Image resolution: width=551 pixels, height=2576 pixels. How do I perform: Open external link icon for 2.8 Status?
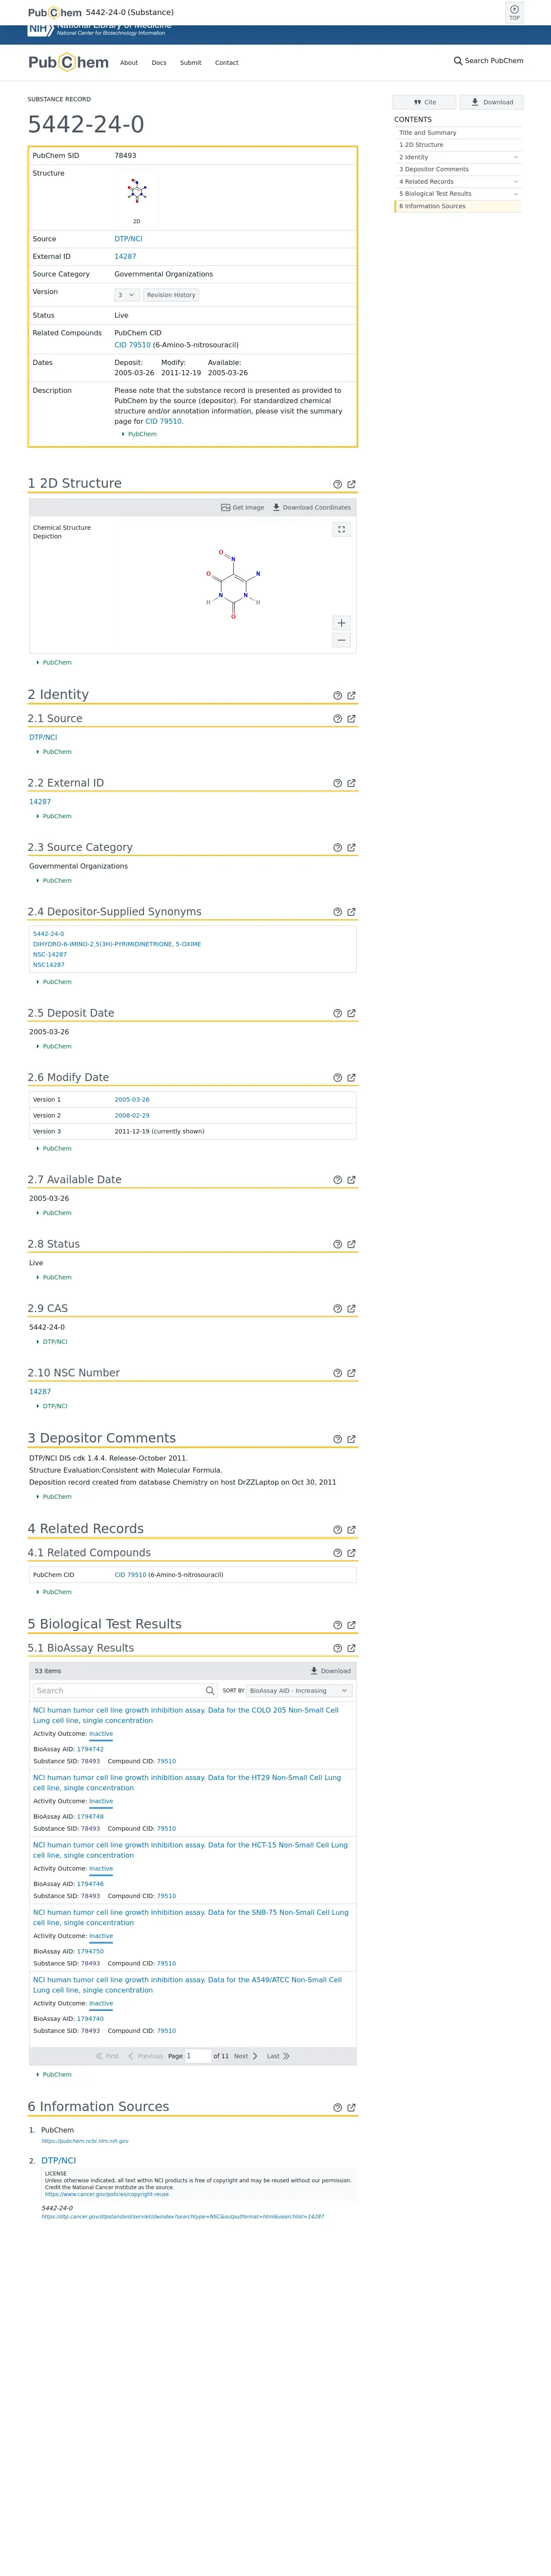pyautogui.click(x=351, y=1245)
